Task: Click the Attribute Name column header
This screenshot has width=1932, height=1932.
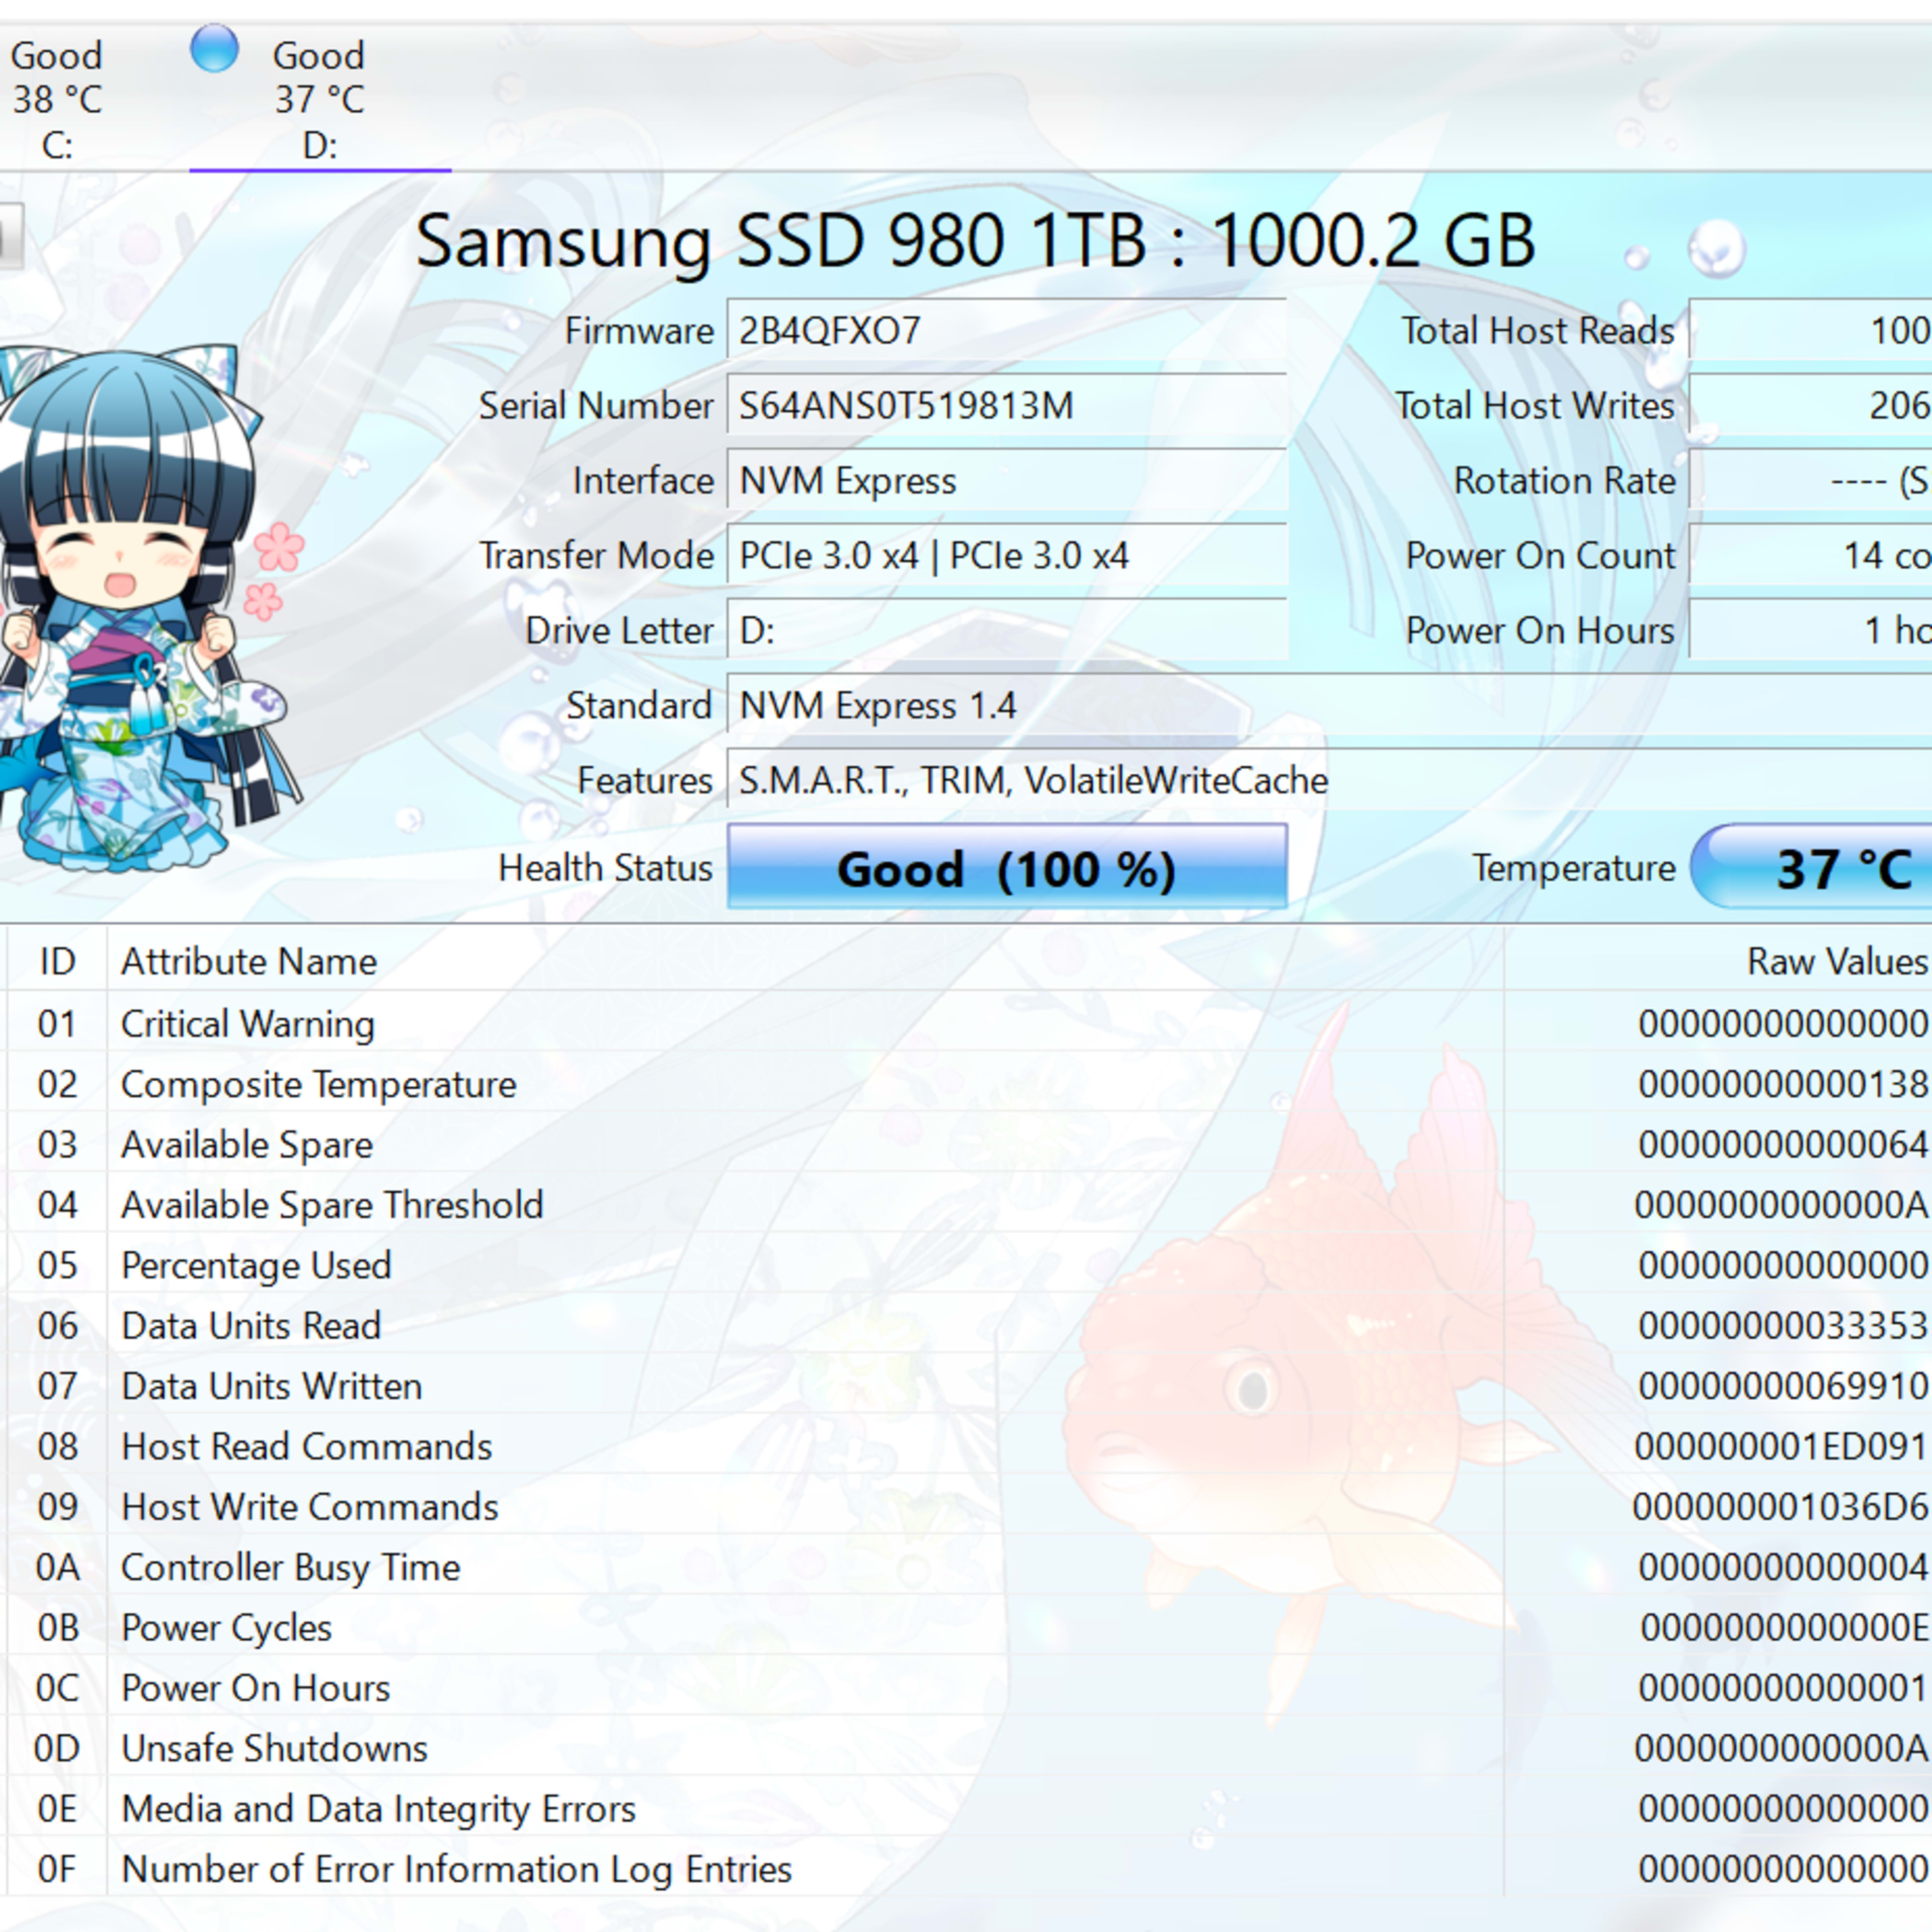Action: coord(805,960)
